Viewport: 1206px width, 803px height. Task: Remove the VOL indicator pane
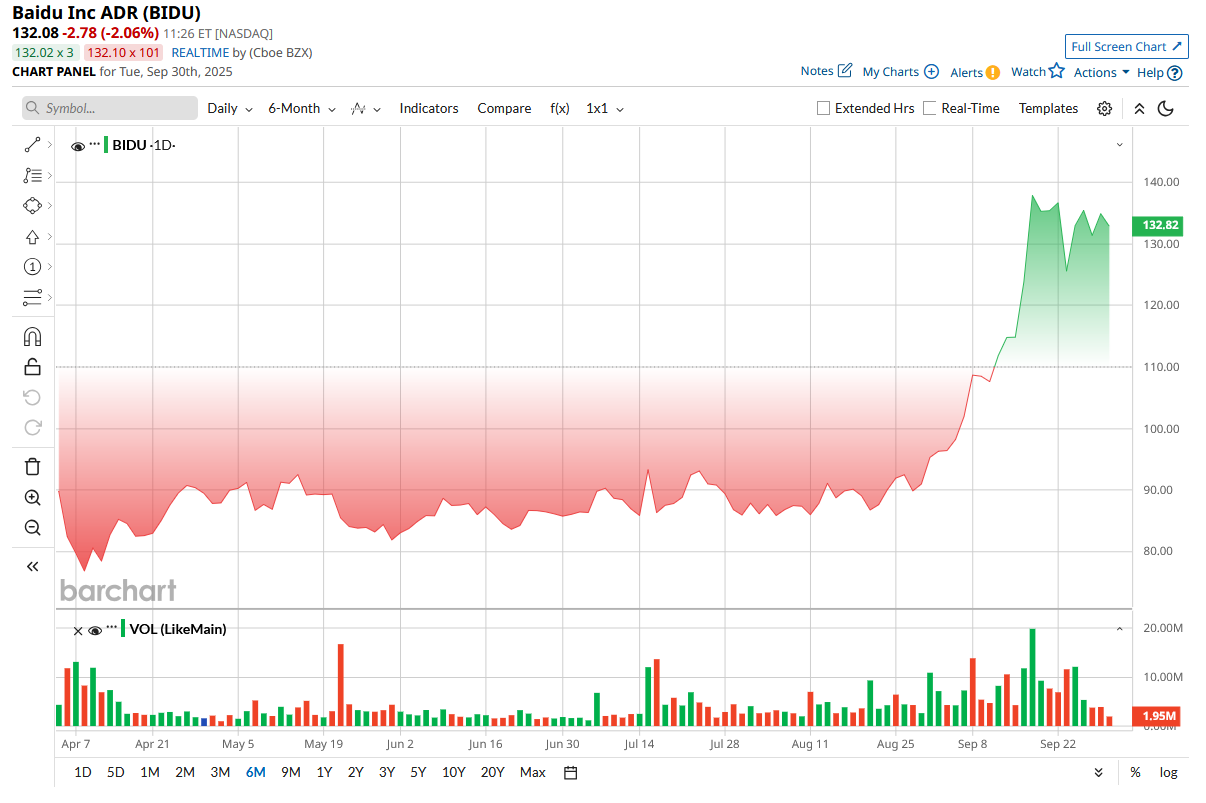[x=78, y=630]
